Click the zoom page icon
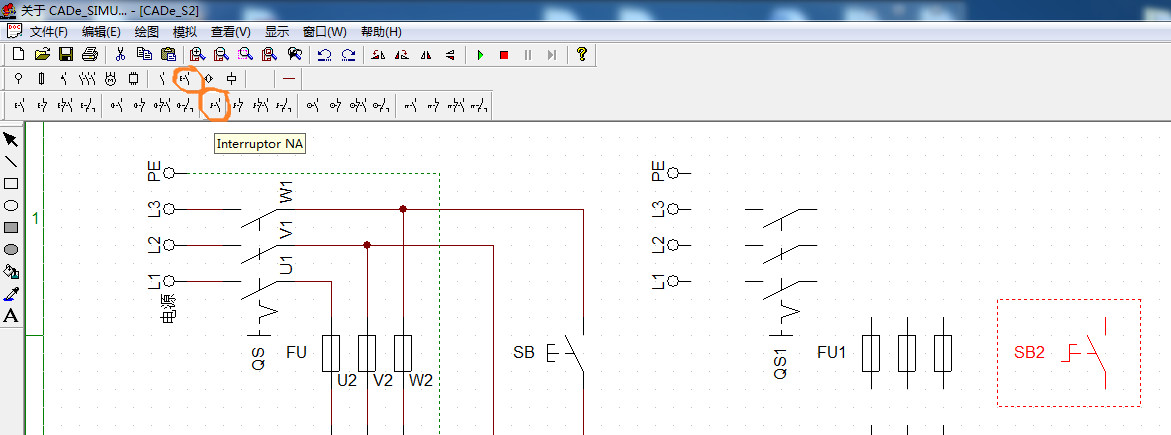 270,55
